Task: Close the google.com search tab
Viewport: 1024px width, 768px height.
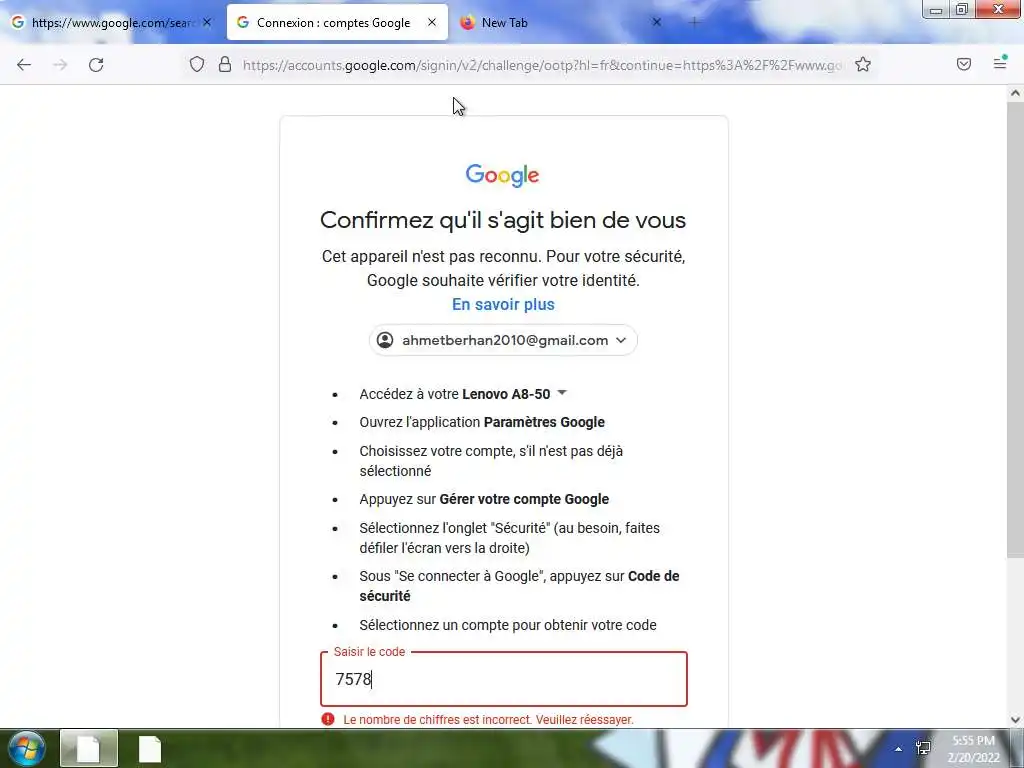Action: click(x=207, y=22)
